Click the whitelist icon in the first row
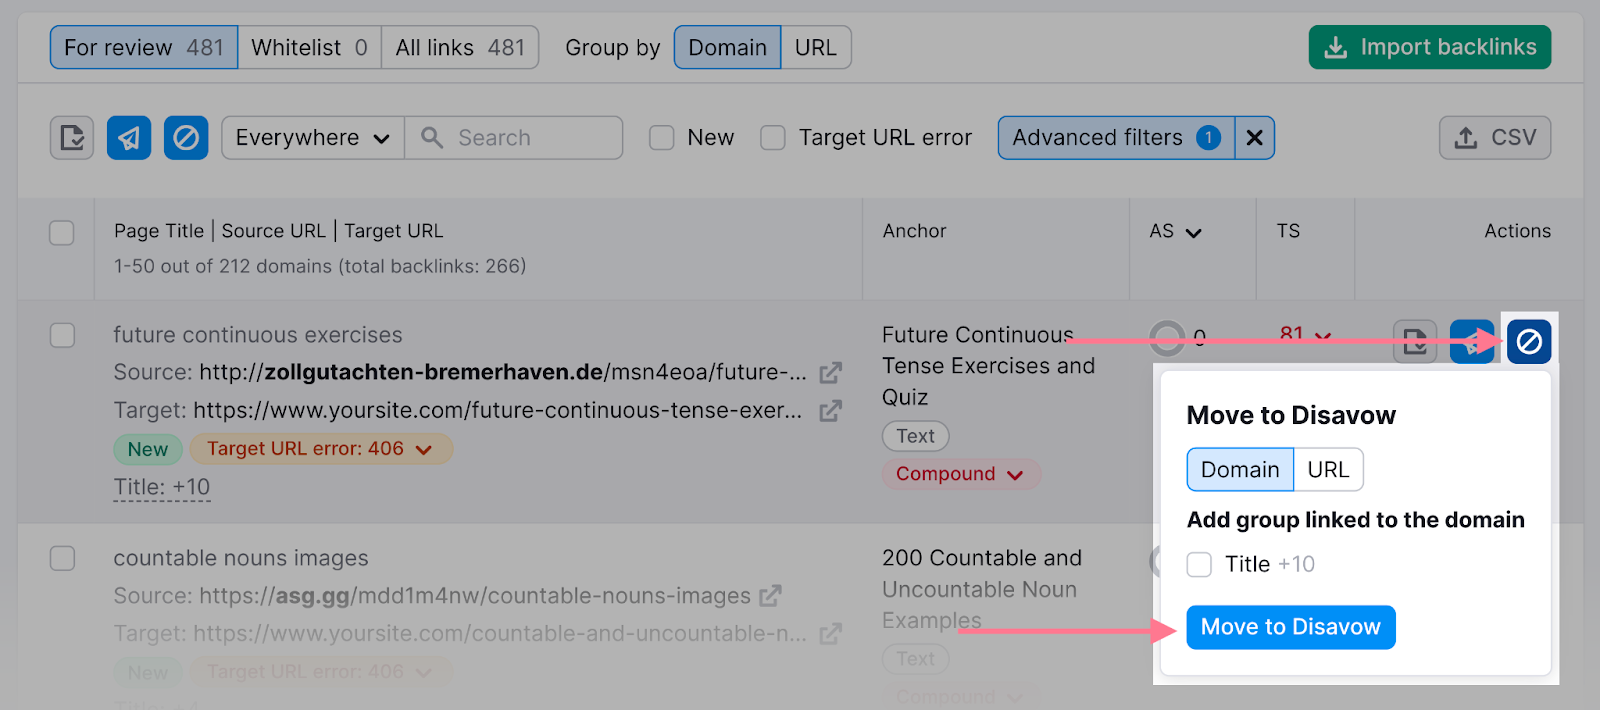 1414,342
